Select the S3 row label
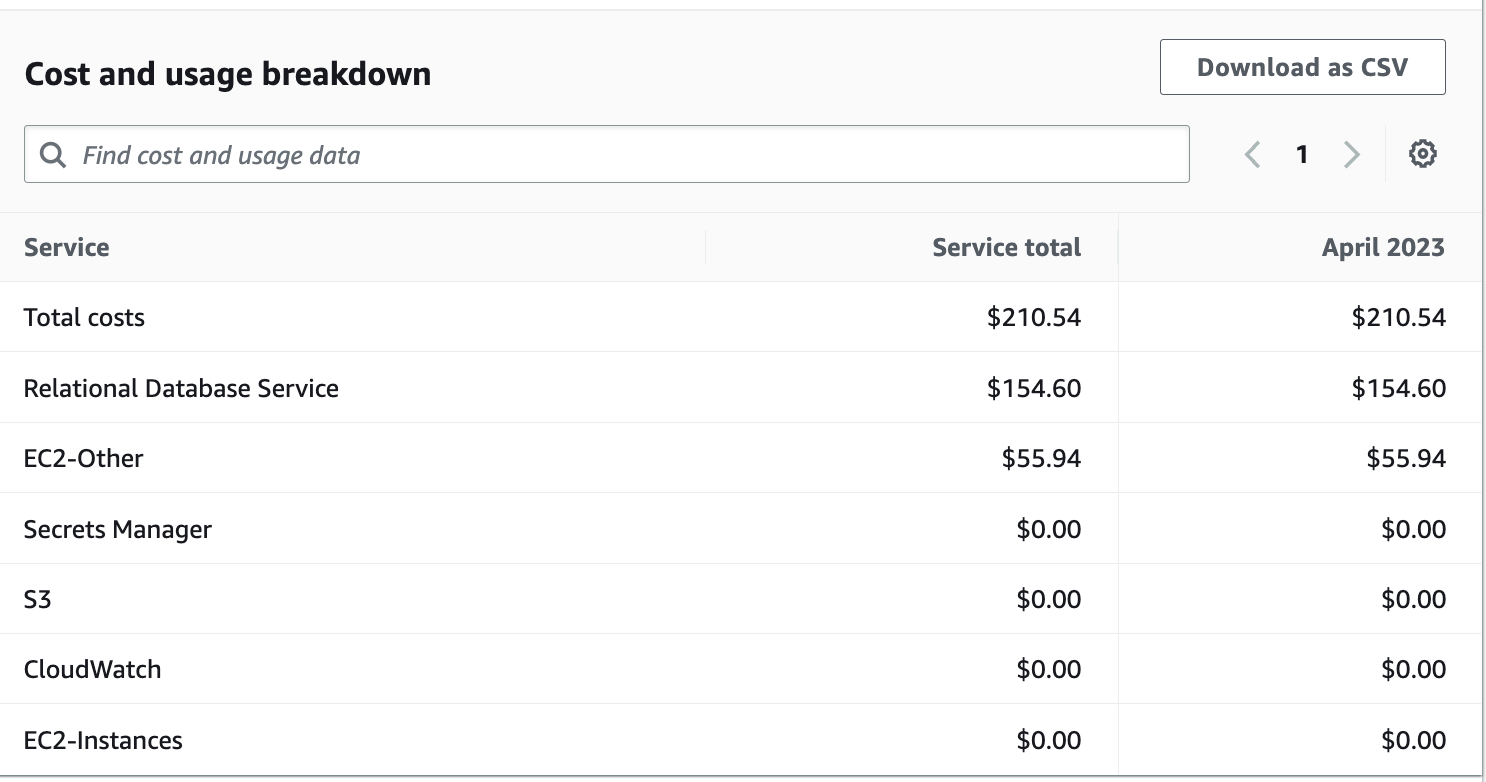This screenshot has height=782, width=1486. (38, 599)
